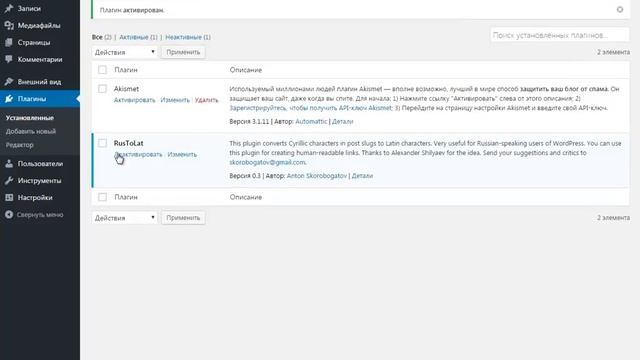Click the Свернуть меню label
640x360 pixels.
40,215
